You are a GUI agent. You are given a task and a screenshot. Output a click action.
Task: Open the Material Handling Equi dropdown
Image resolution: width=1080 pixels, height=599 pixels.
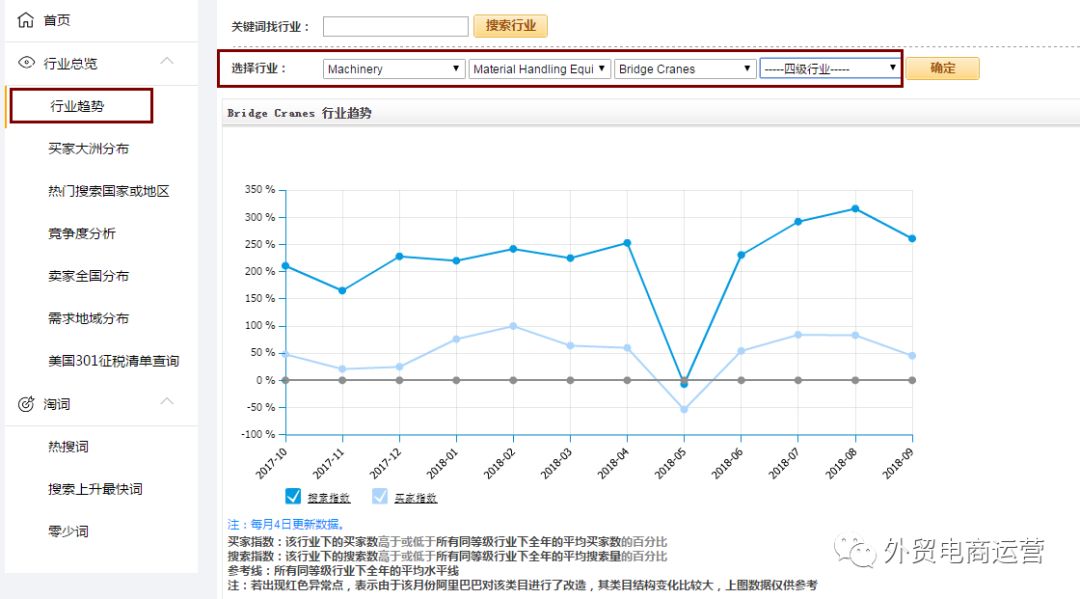(x=539, y=69)
